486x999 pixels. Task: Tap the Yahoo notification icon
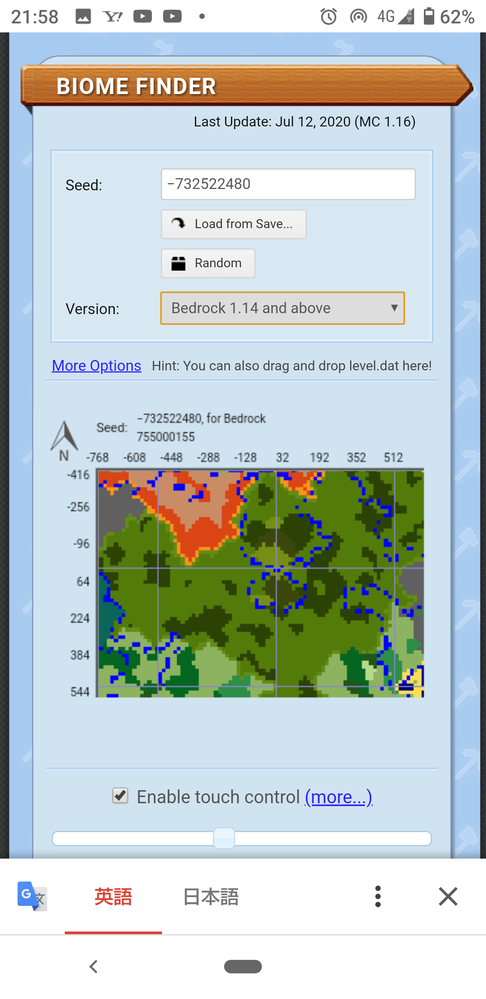[113, 17]
